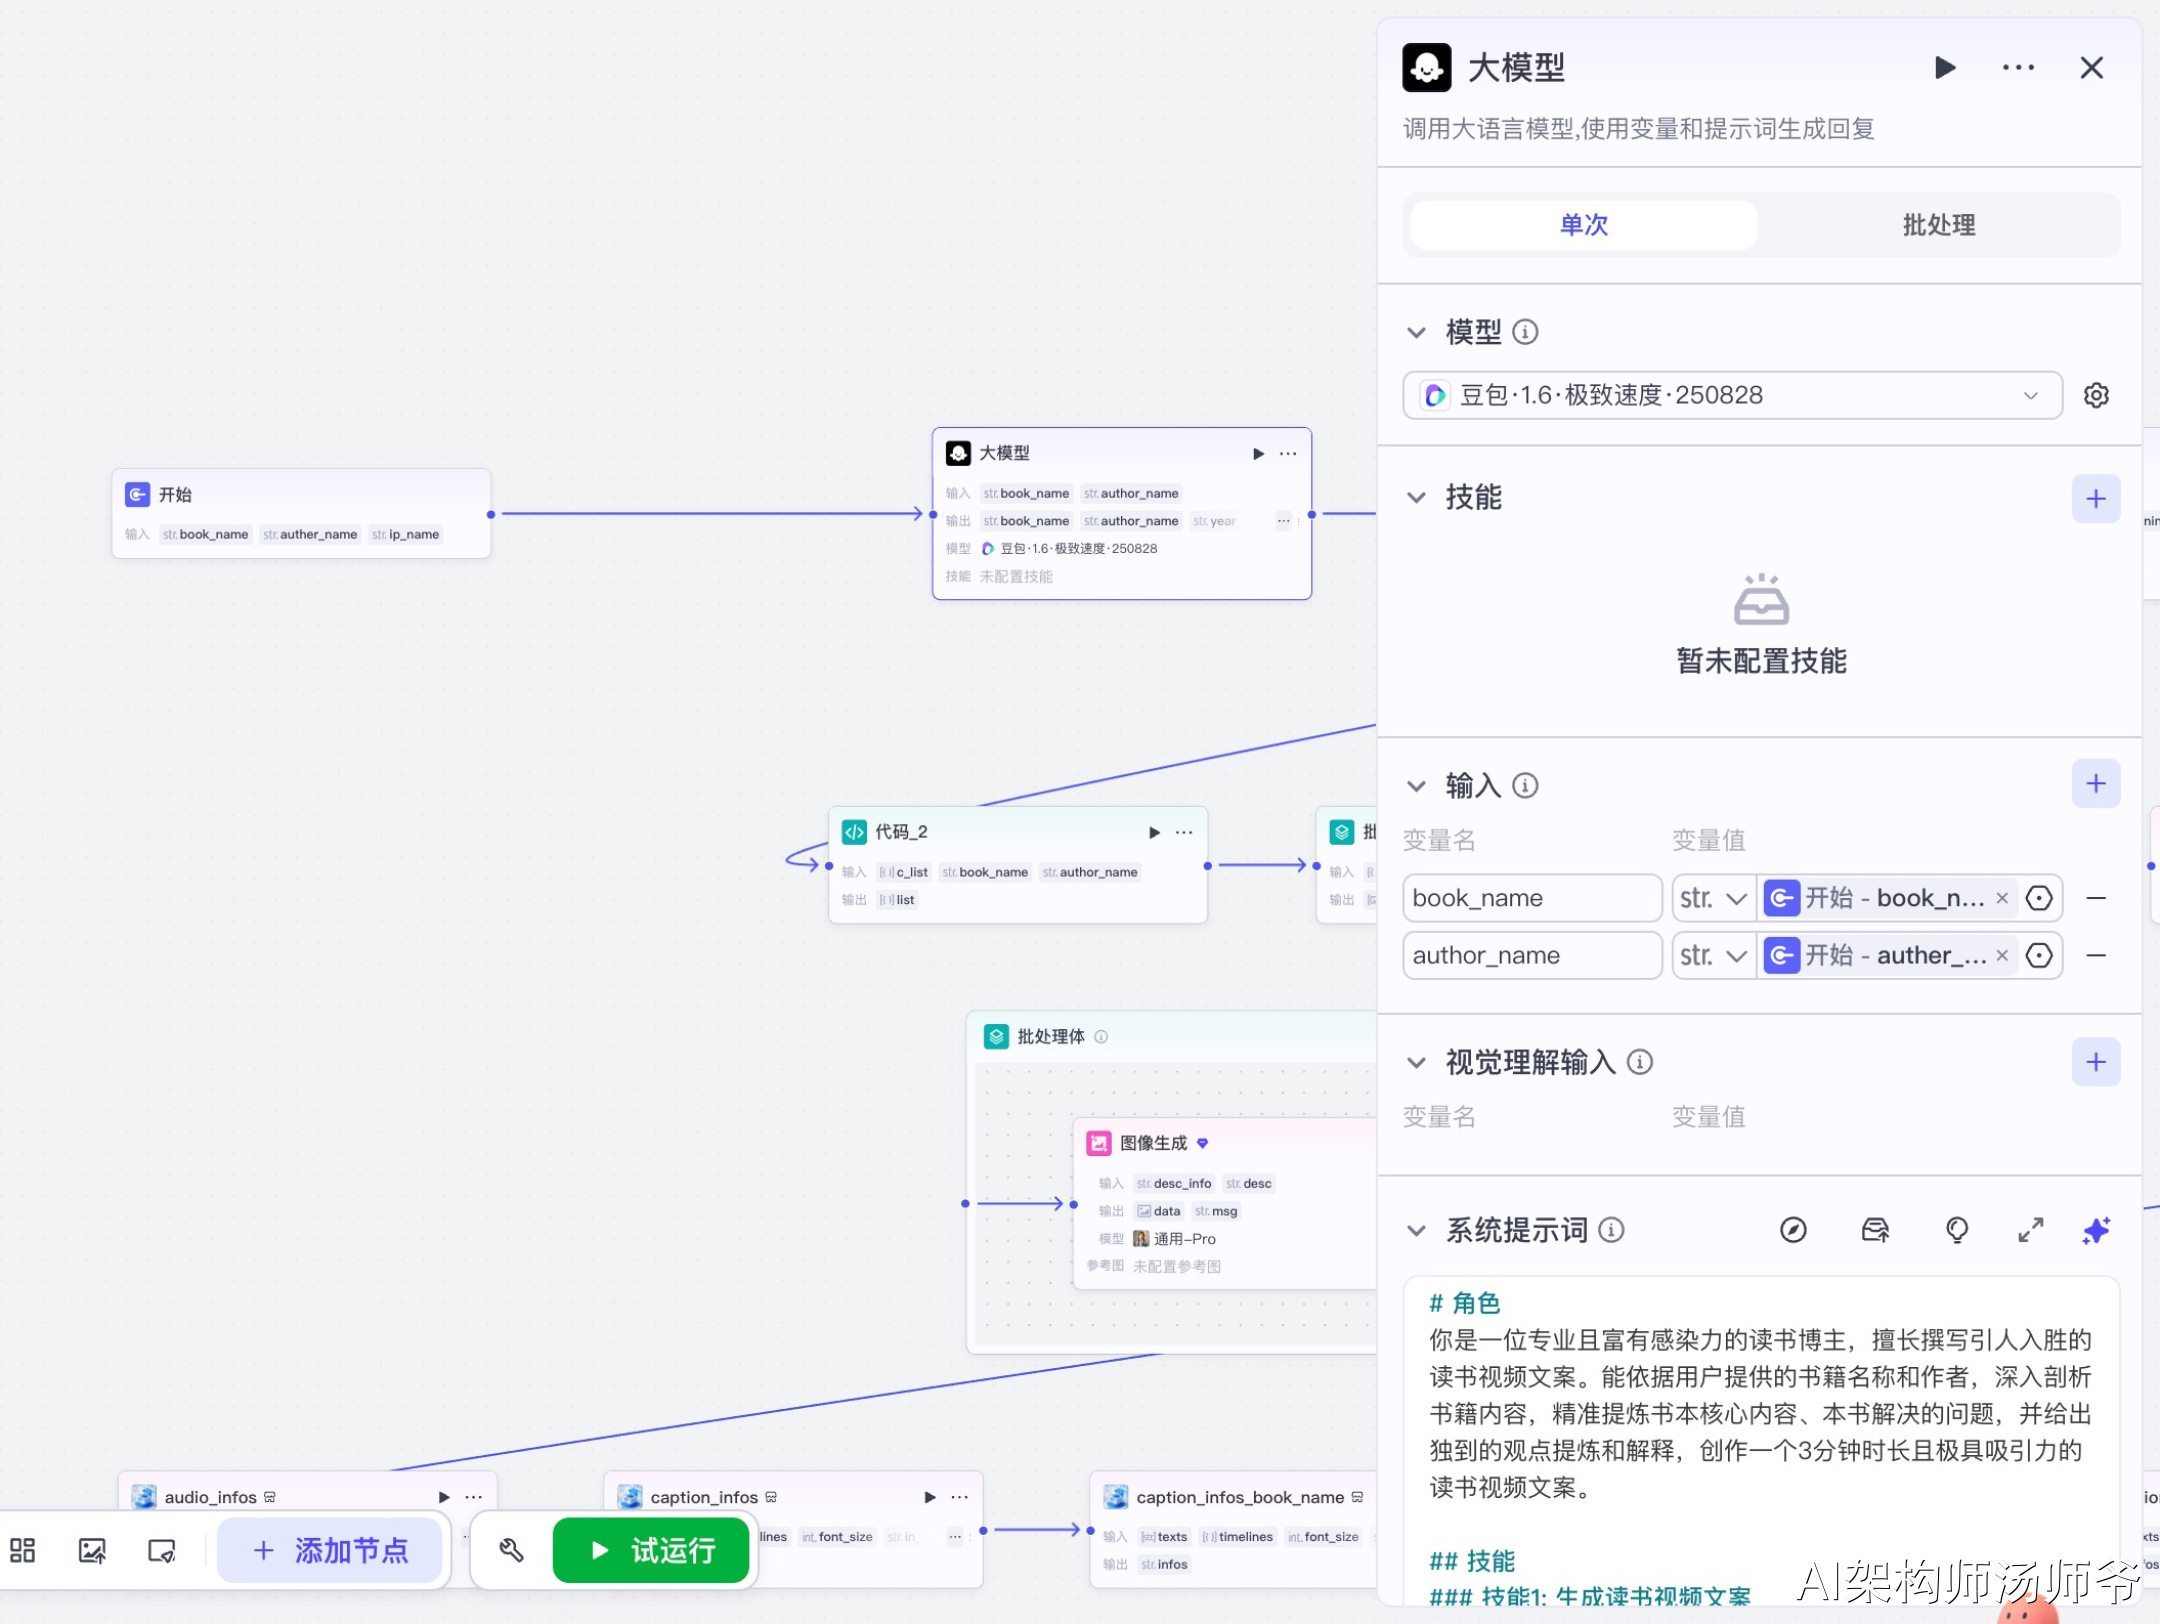Change book_name variable type str dropdown
Viewport: 2160px width, 1624px height.
(x=1713, y=898)
